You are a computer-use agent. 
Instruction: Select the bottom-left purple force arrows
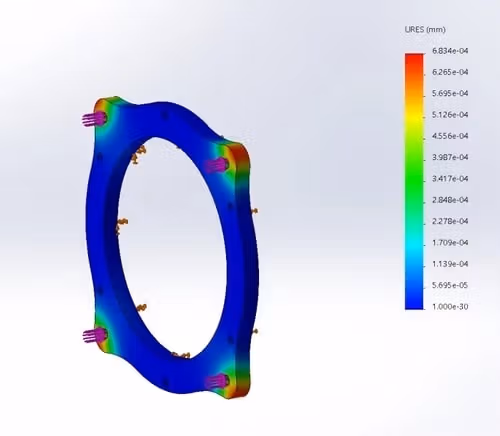[x=94, y=335]
